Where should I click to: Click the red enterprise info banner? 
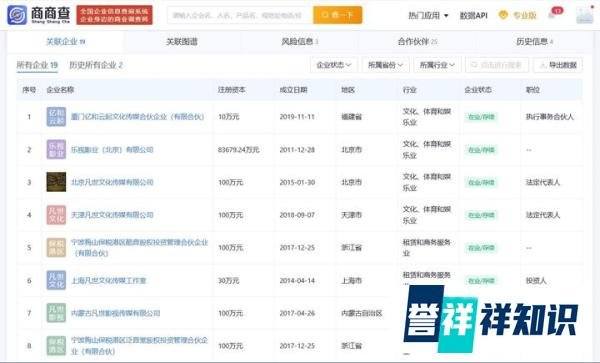coord(114,15)
